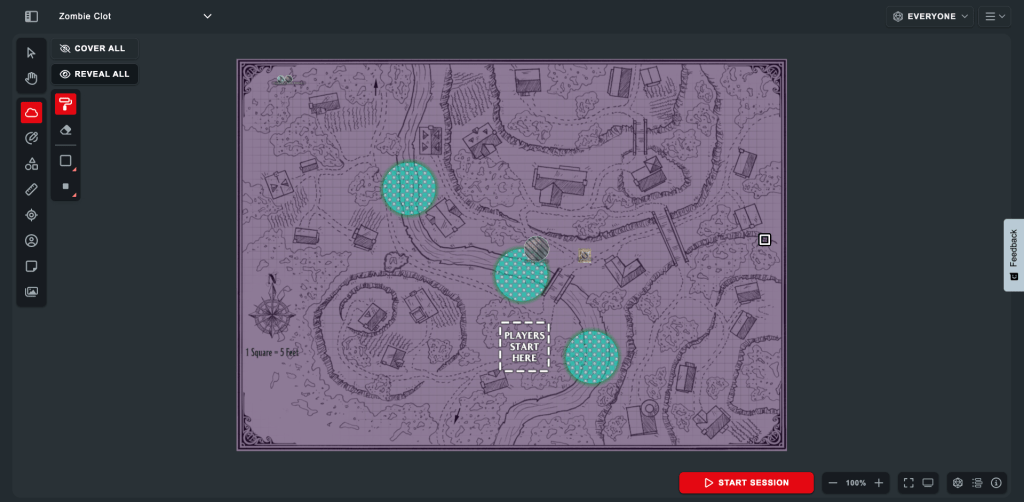The image size is (1024, 502).
Task: Open the sticky note tool
Action: 31,266
